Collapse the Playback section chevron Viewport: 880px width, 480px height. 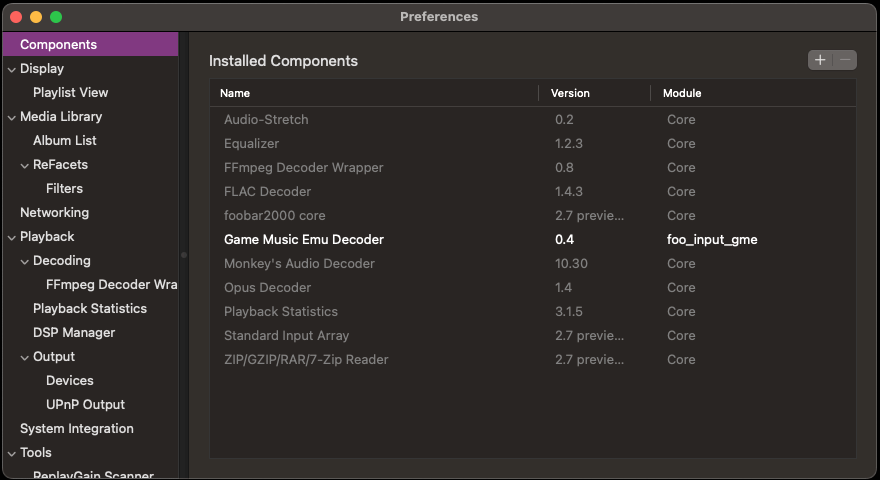click(11, 237)
